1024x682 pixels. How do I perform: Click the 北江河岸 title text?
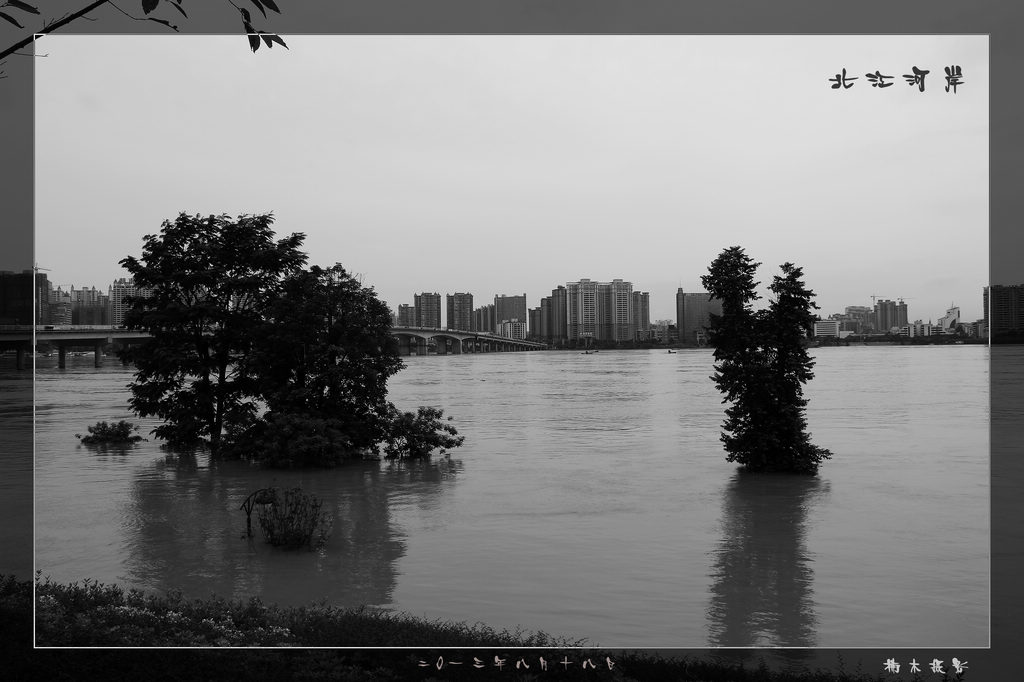tap(896, 80)
